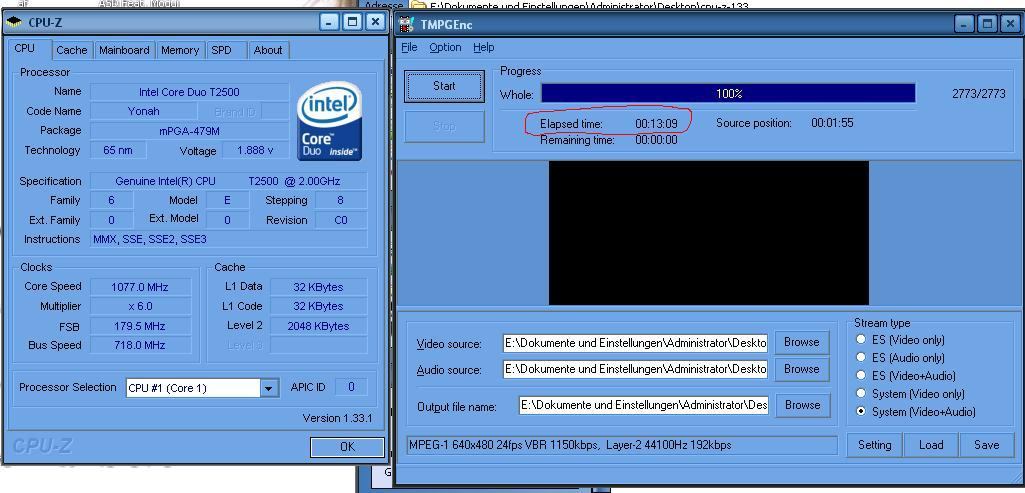Image resolution: width=1025 pixels, height=493 pixels.
Task: Click the Voltage value 1.888 v
Action: click(256, 150)
